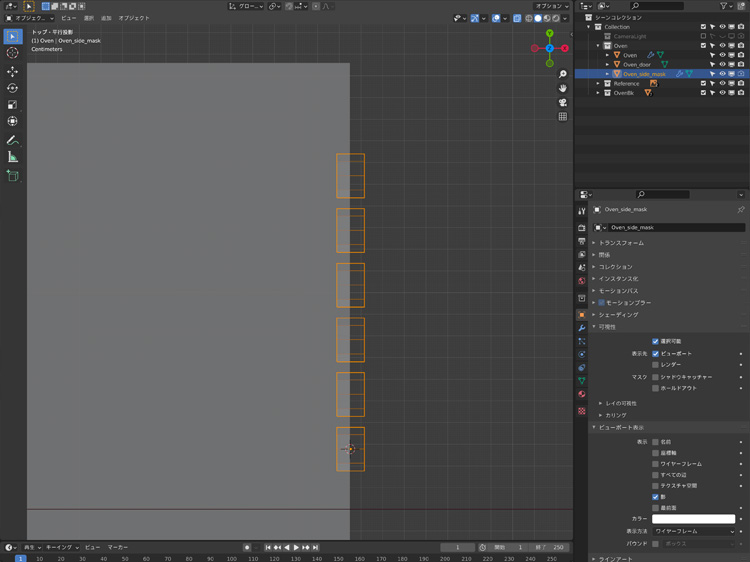The width and height of the screenshot is (750, 562).
Task: Click the オプション button at top right
Action: click(x=551, y=6)
